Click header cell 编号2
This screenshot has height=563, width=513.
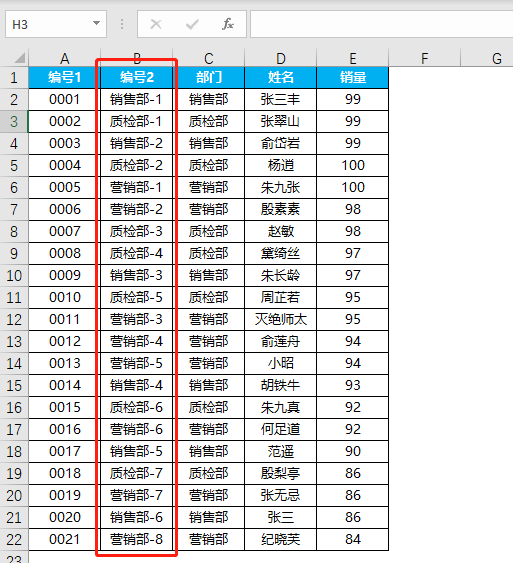137,78
